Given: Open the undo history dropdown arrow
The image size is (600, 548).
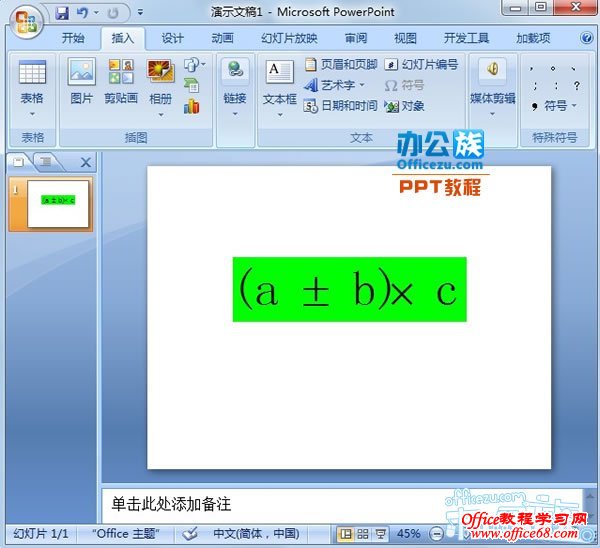Looking at the screenshot, I should click(x=96, y=13).
